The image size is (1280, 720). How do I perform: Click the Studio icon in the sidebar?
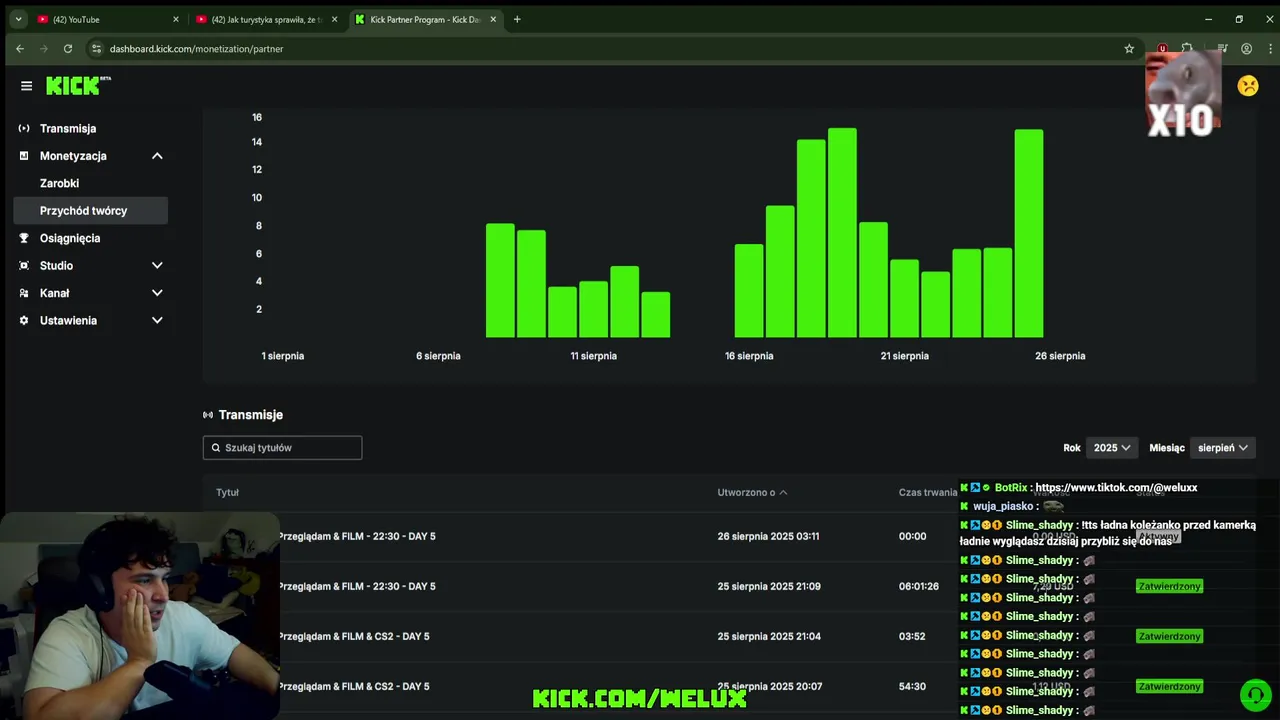coord(24,266)
